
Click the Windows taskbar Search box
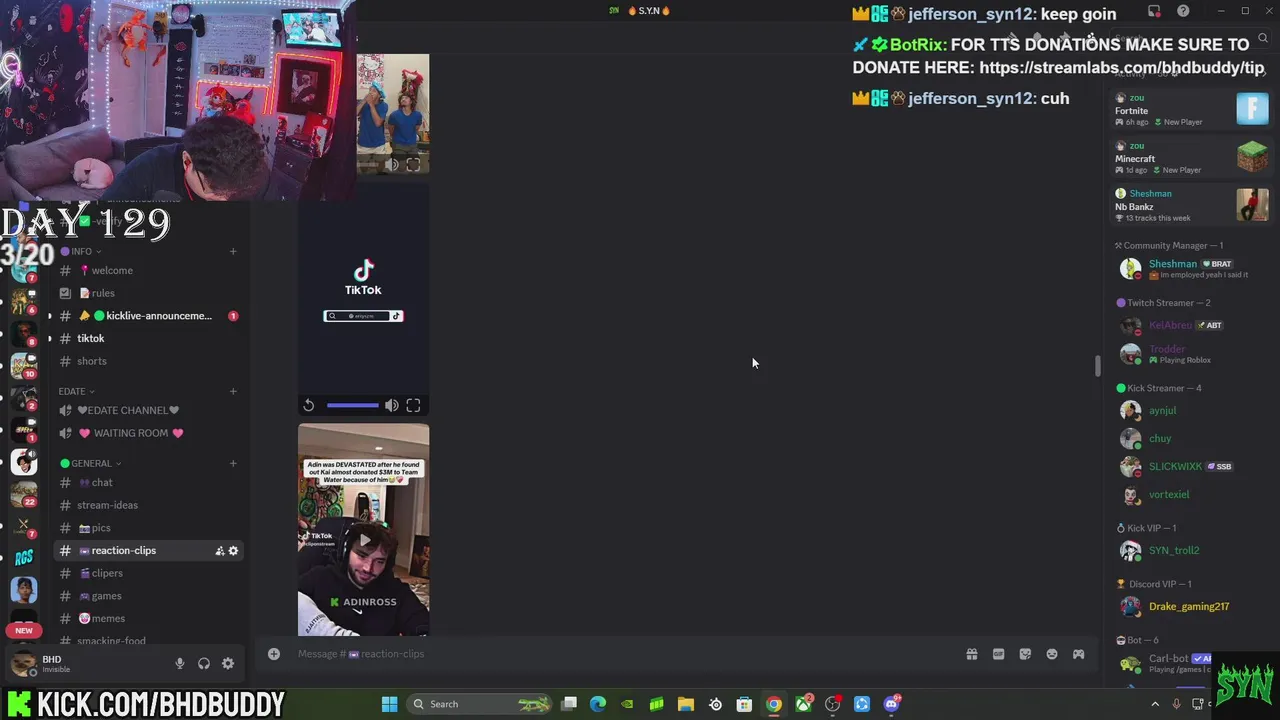480,704
